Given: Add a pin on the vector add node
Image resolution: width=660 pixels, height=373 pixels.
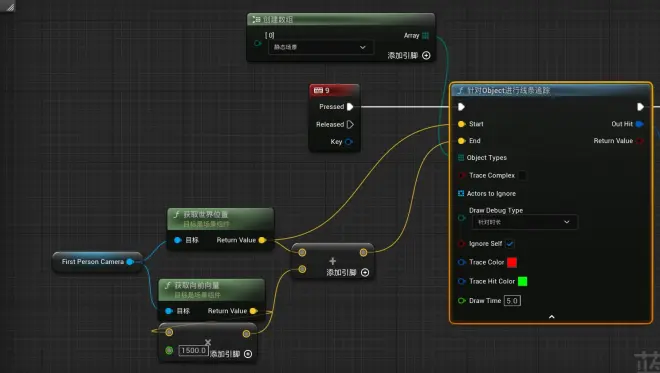Looking at the screenshot, I should pos(348,273).
